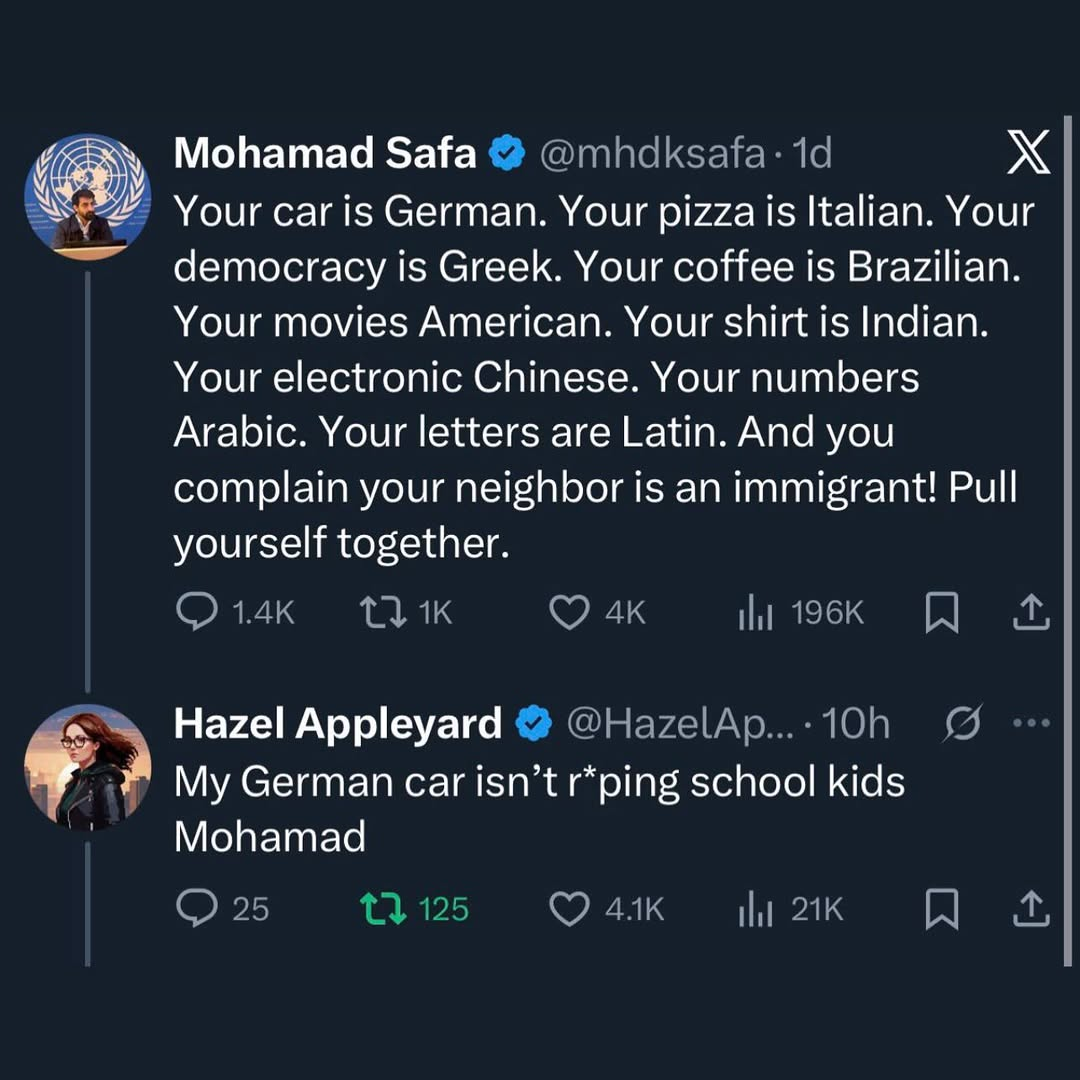
Task: Open more options menu on Hazel's reply
Action: click(x=1033, y=724)
